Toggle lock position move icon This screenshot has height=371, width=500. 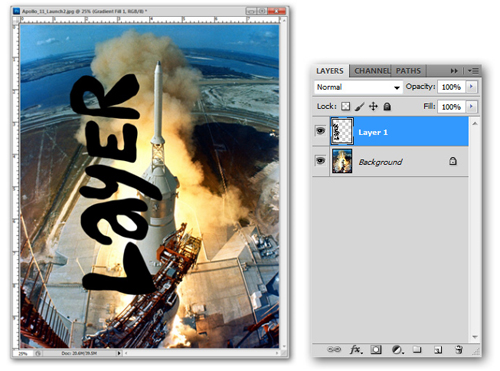(373, 107)
